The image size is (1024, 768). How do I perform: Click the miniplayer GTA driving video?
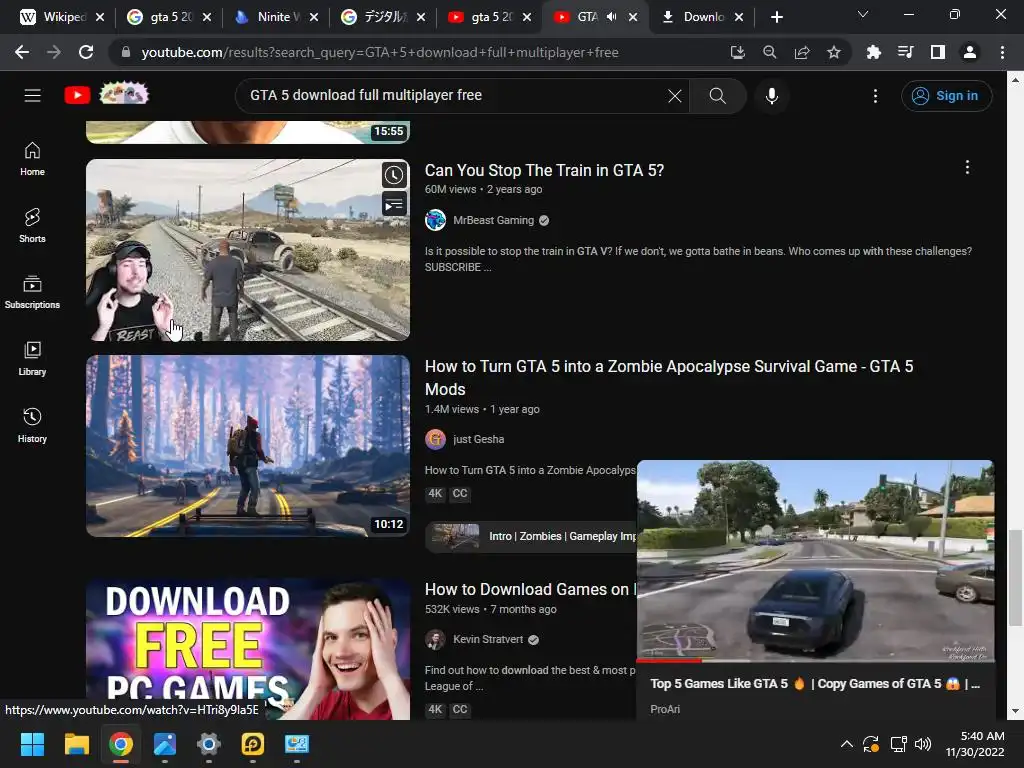815,560
